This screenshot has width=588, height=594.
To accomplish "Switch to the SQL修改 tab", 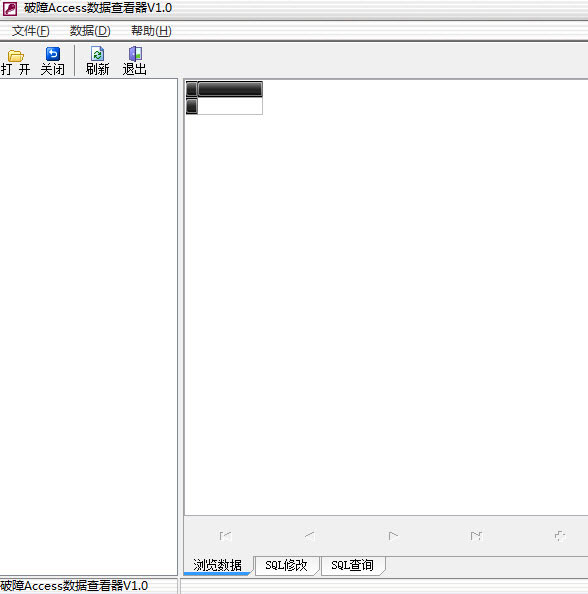I will pos(286,565).
